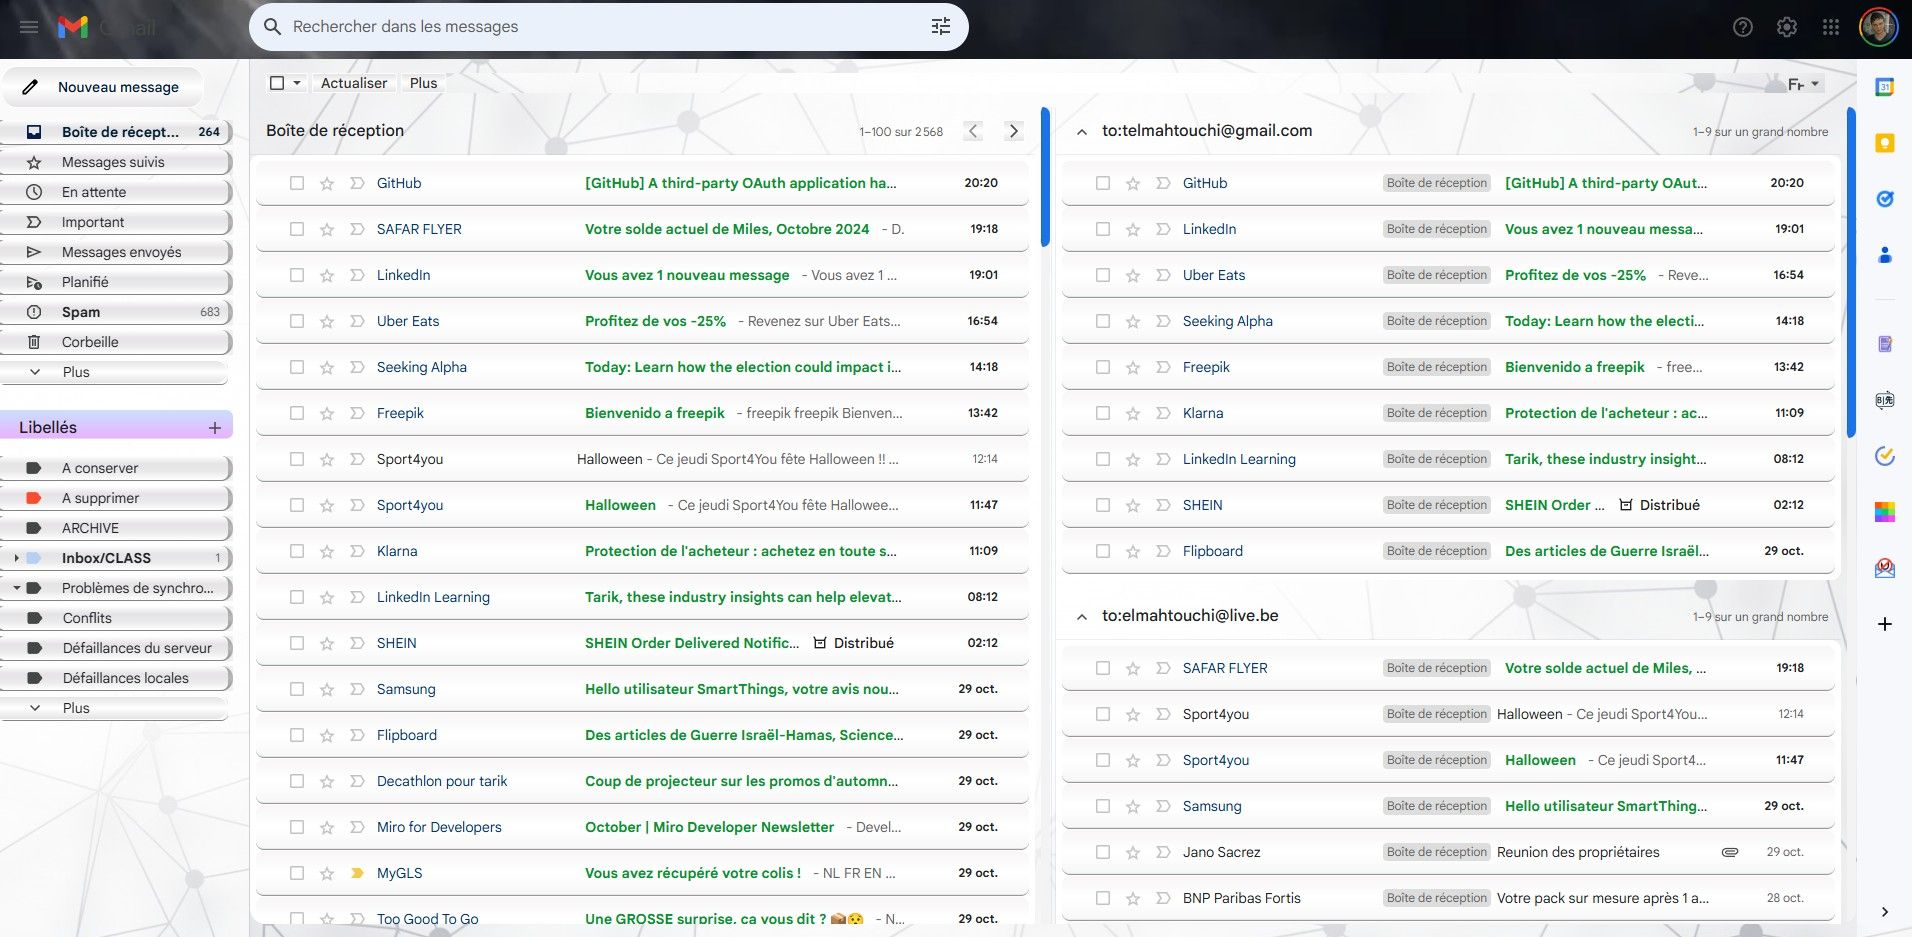Open the A supprimer label
This screenshot has width=1912, height=937.
[x=117, y=498]
